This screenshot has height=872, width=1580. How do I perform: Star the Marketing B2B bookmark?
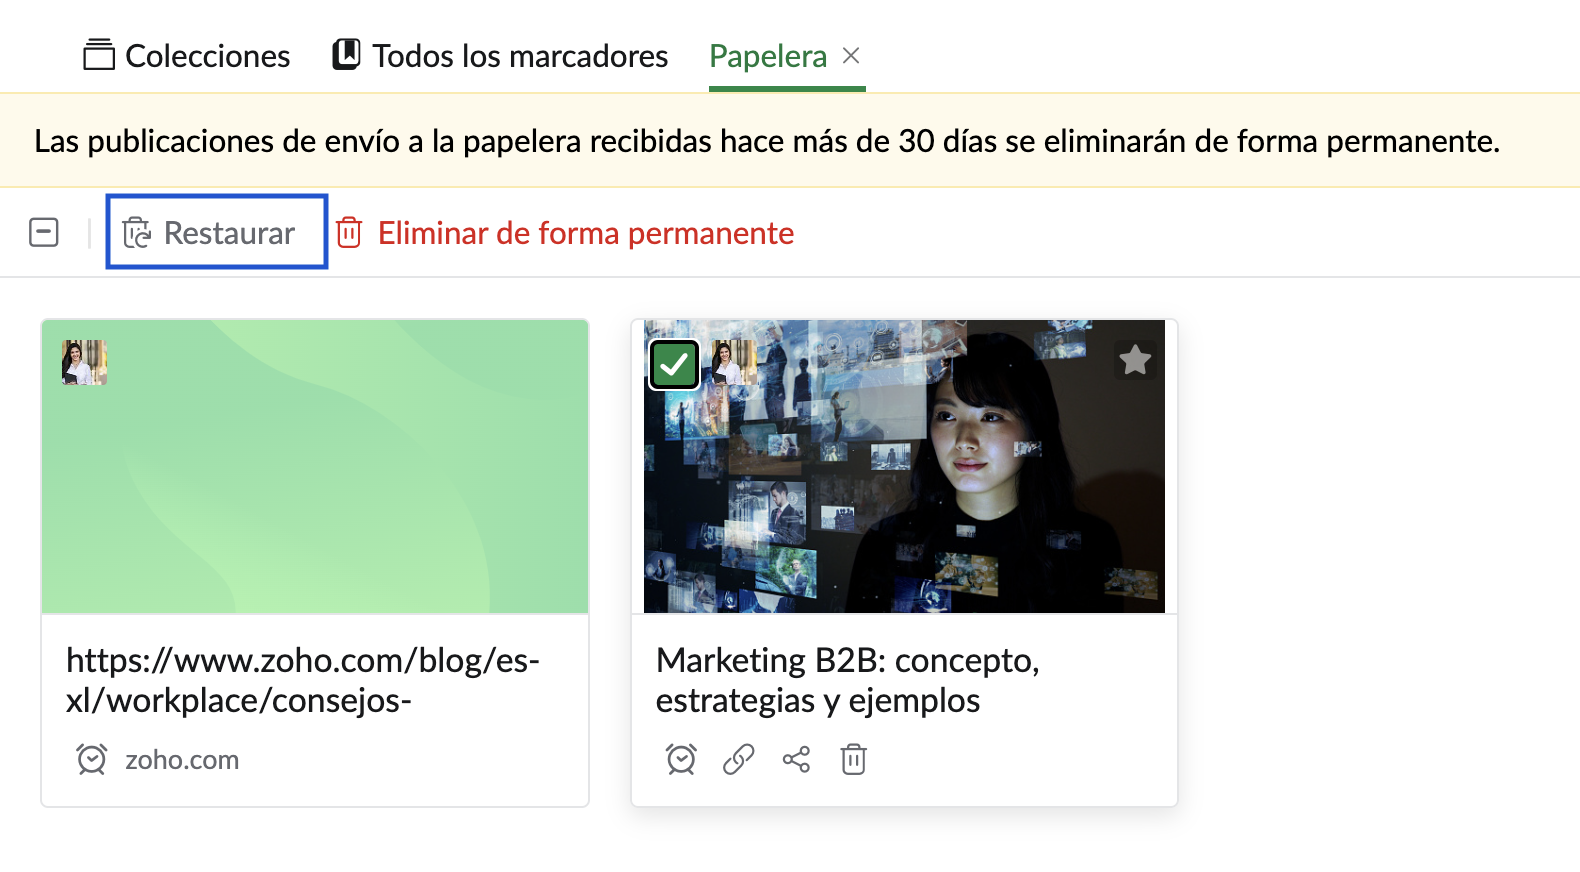point(1135,360)
